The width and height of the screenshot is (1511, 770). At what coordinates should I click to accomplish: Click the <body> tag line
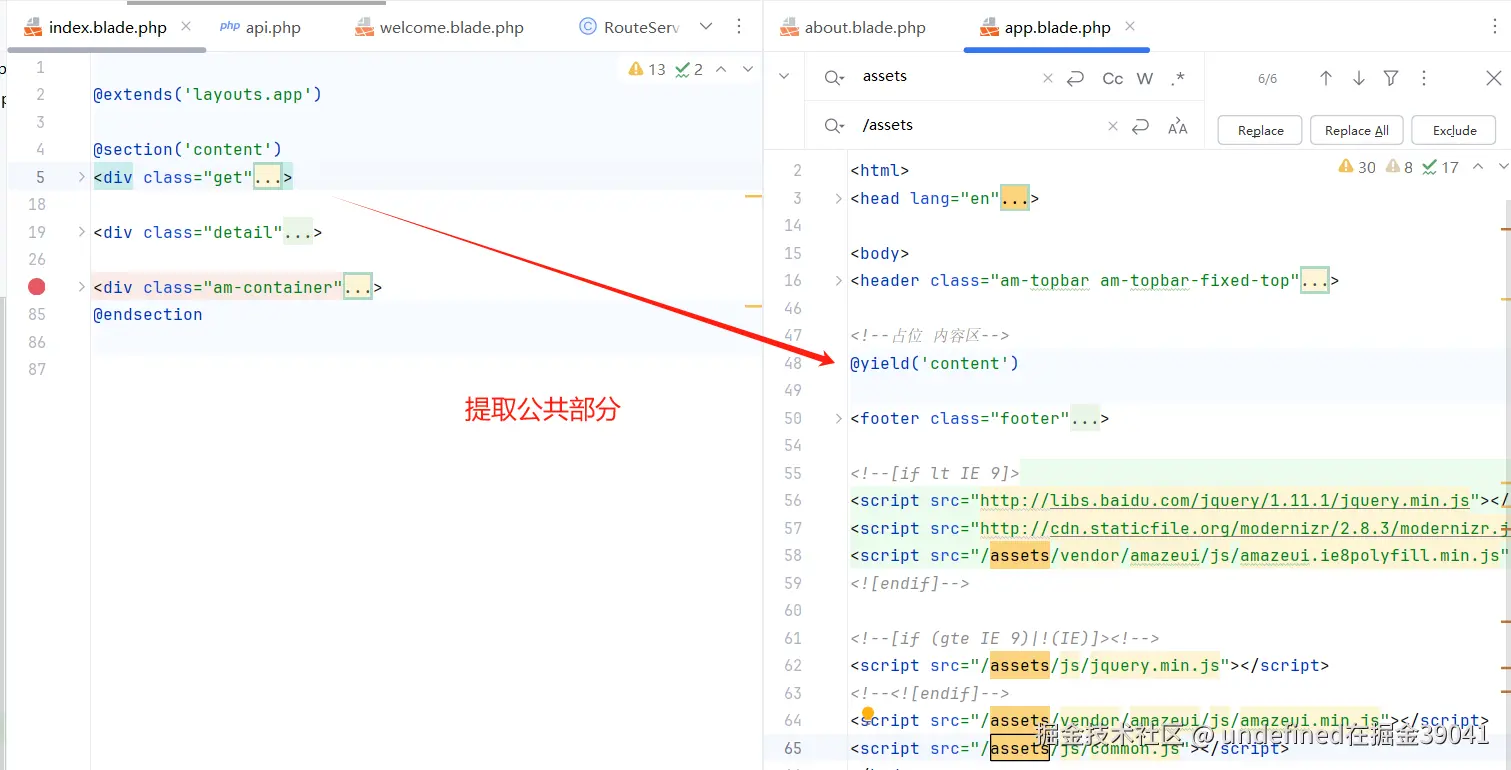point(880,253)
